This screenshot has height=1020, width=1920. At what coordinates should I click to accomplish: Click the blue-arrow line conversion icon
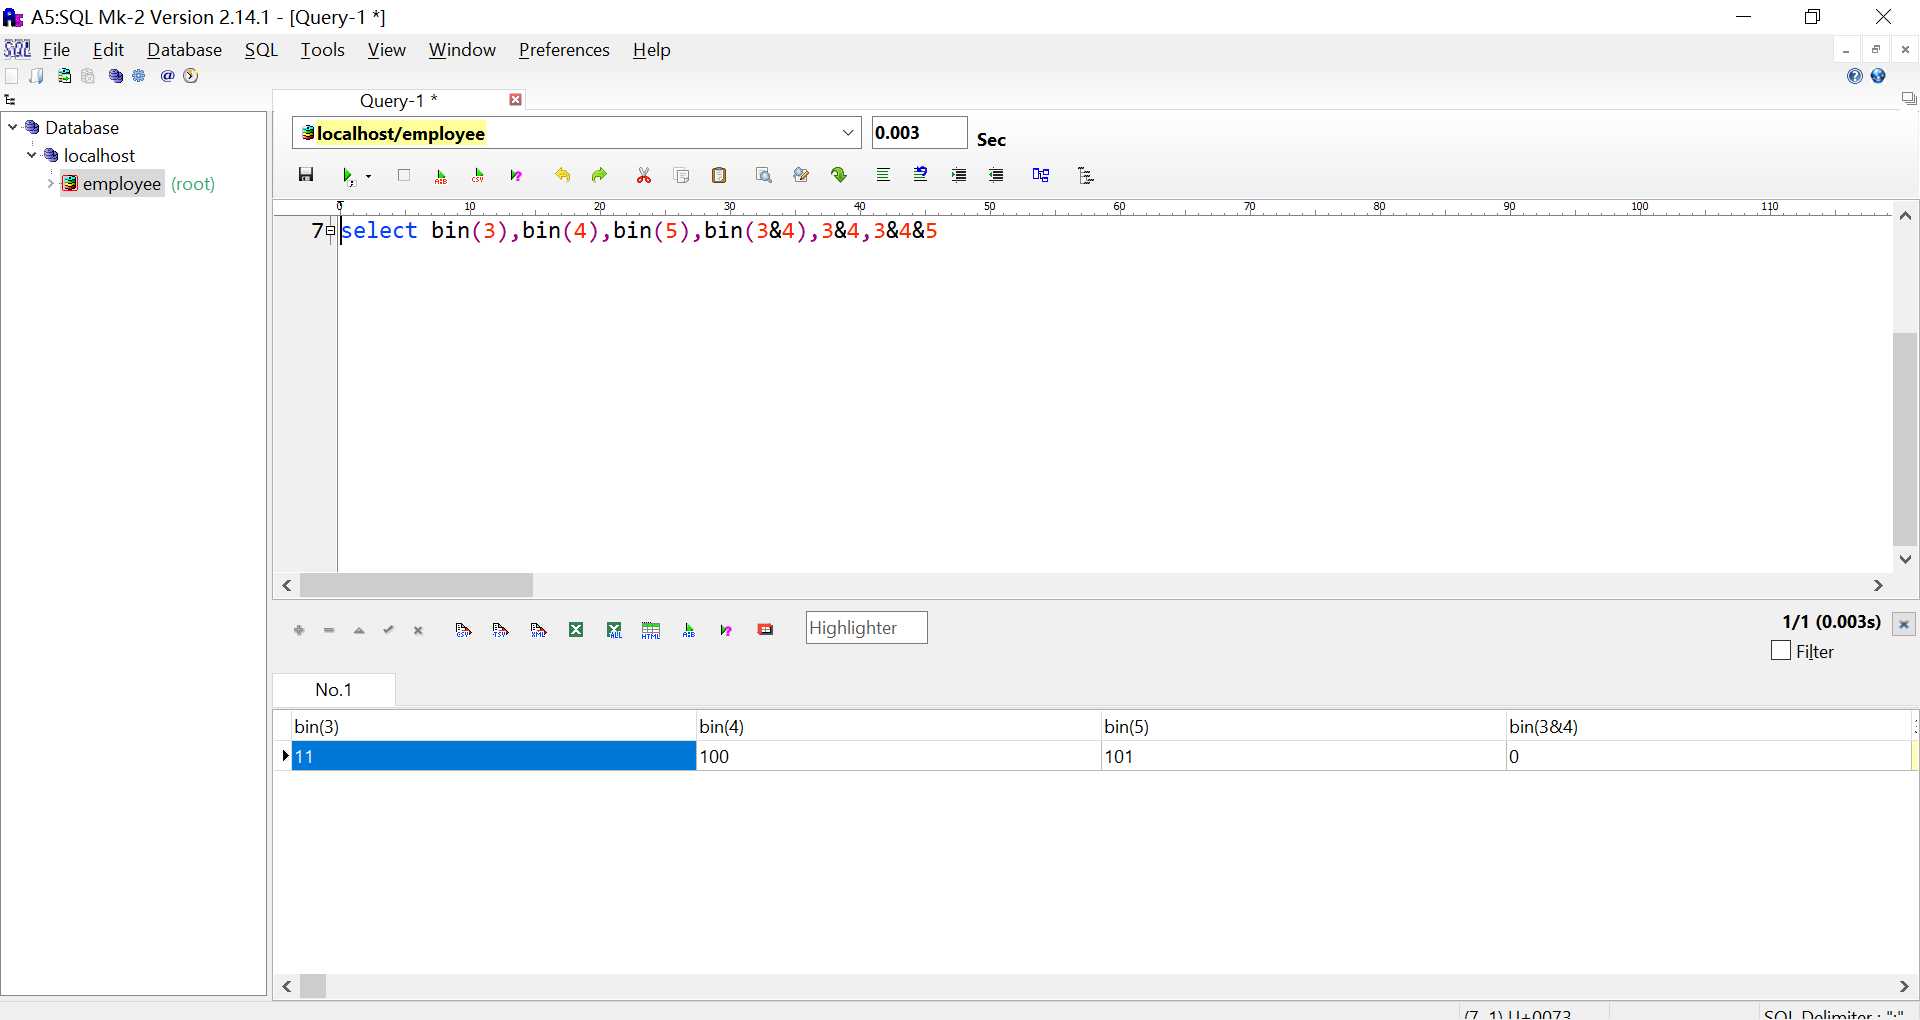point(921,175)
